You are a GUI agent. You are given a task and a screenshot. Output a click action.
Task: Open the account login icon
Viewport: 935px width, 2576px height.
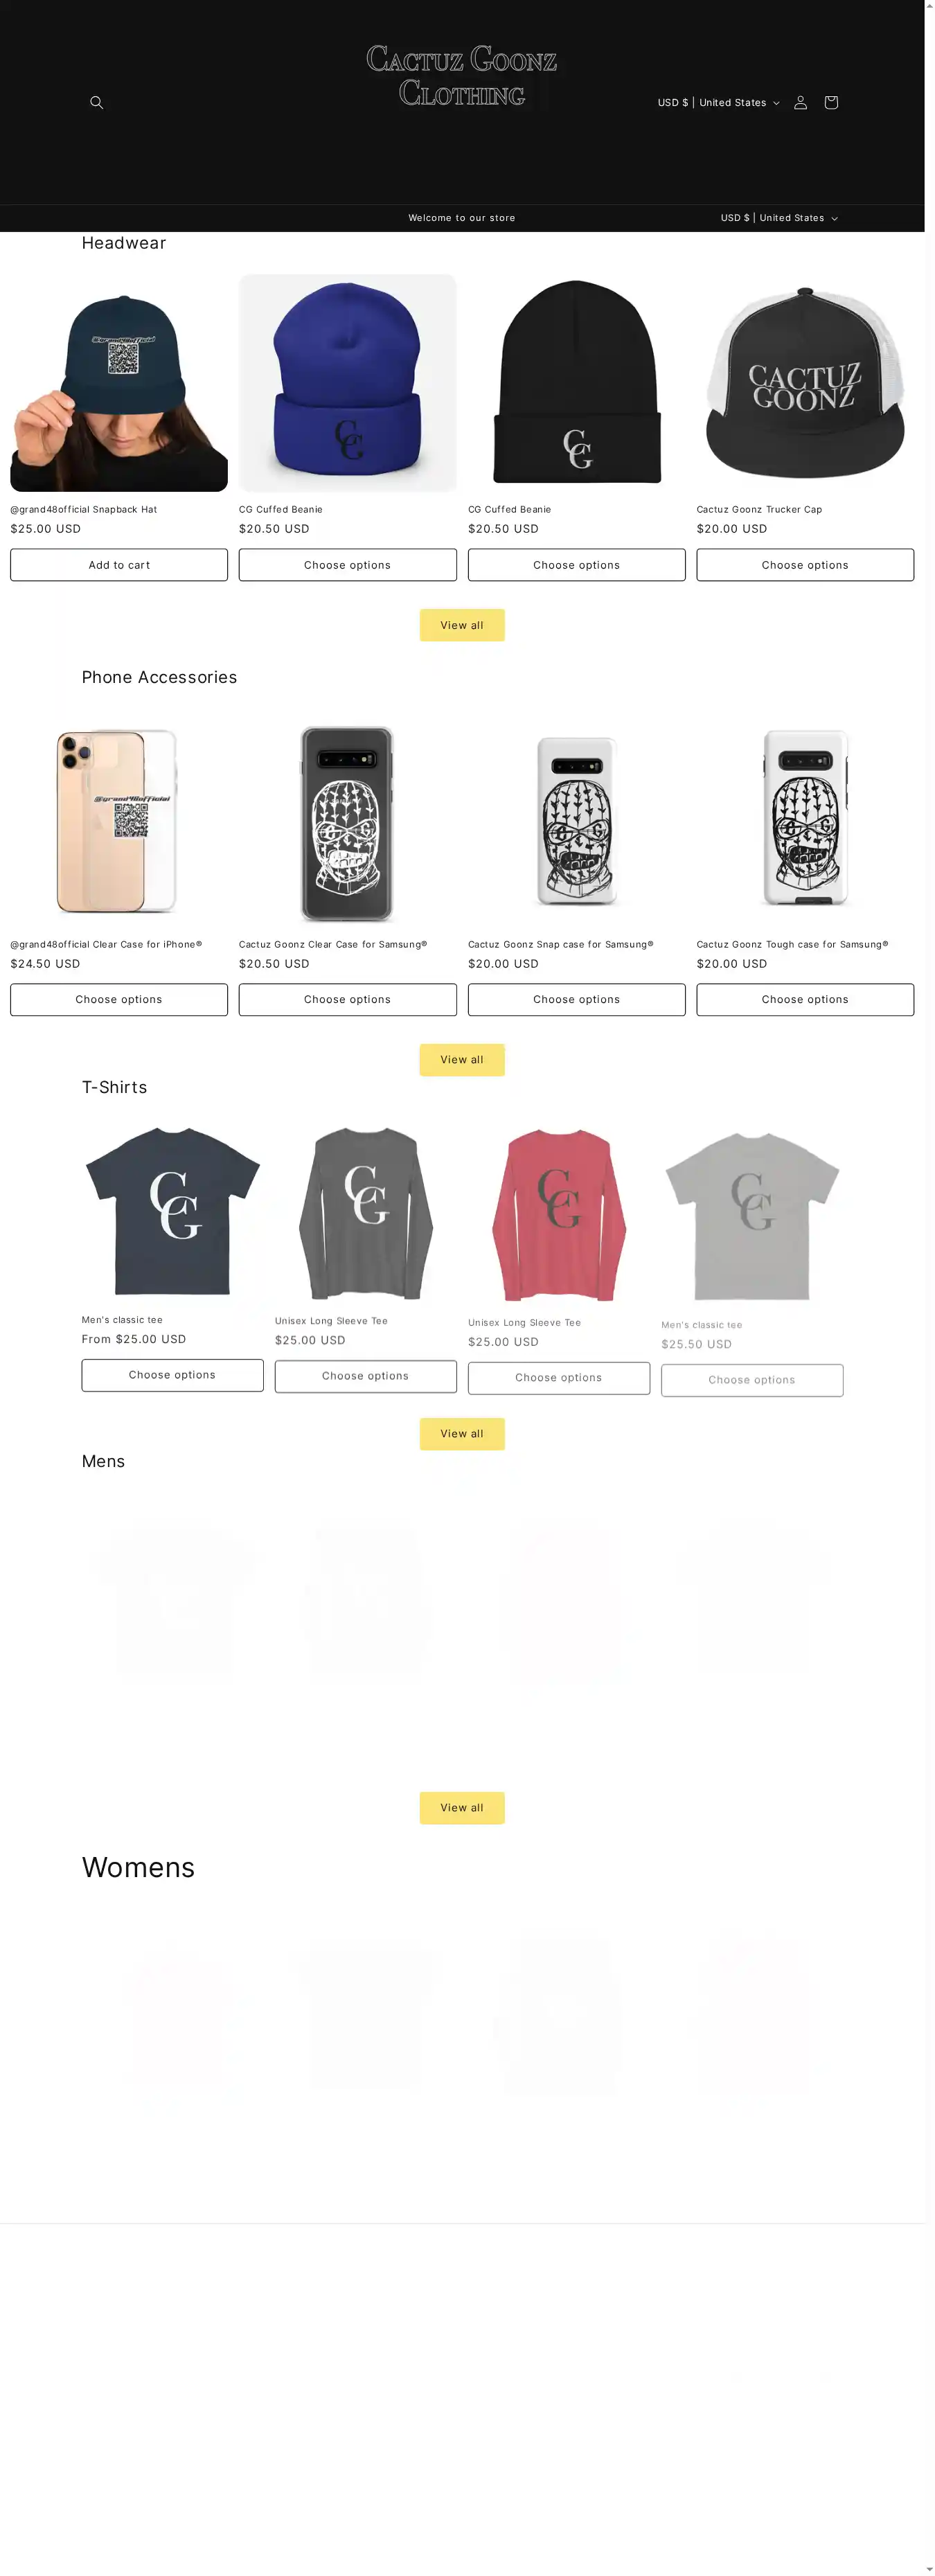tap(800, 102)
